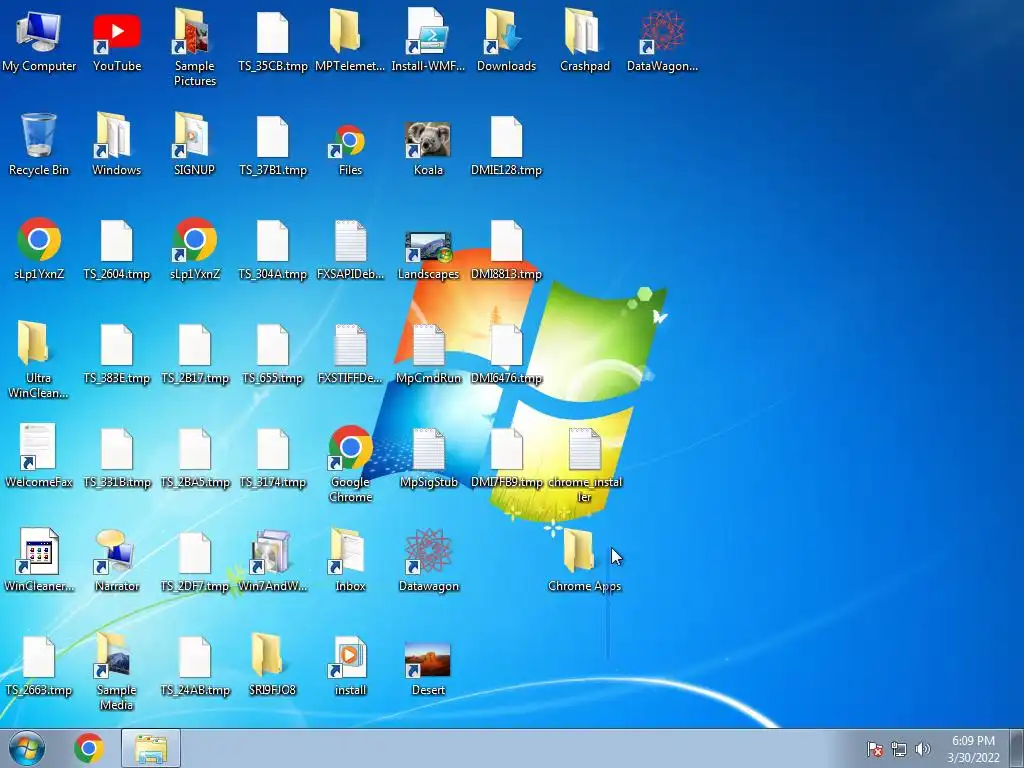The height and width of the screenshot is (768, 1024).
Task: Select the TS_3174.tmp file icon
Action: click(x=272, y=449)
